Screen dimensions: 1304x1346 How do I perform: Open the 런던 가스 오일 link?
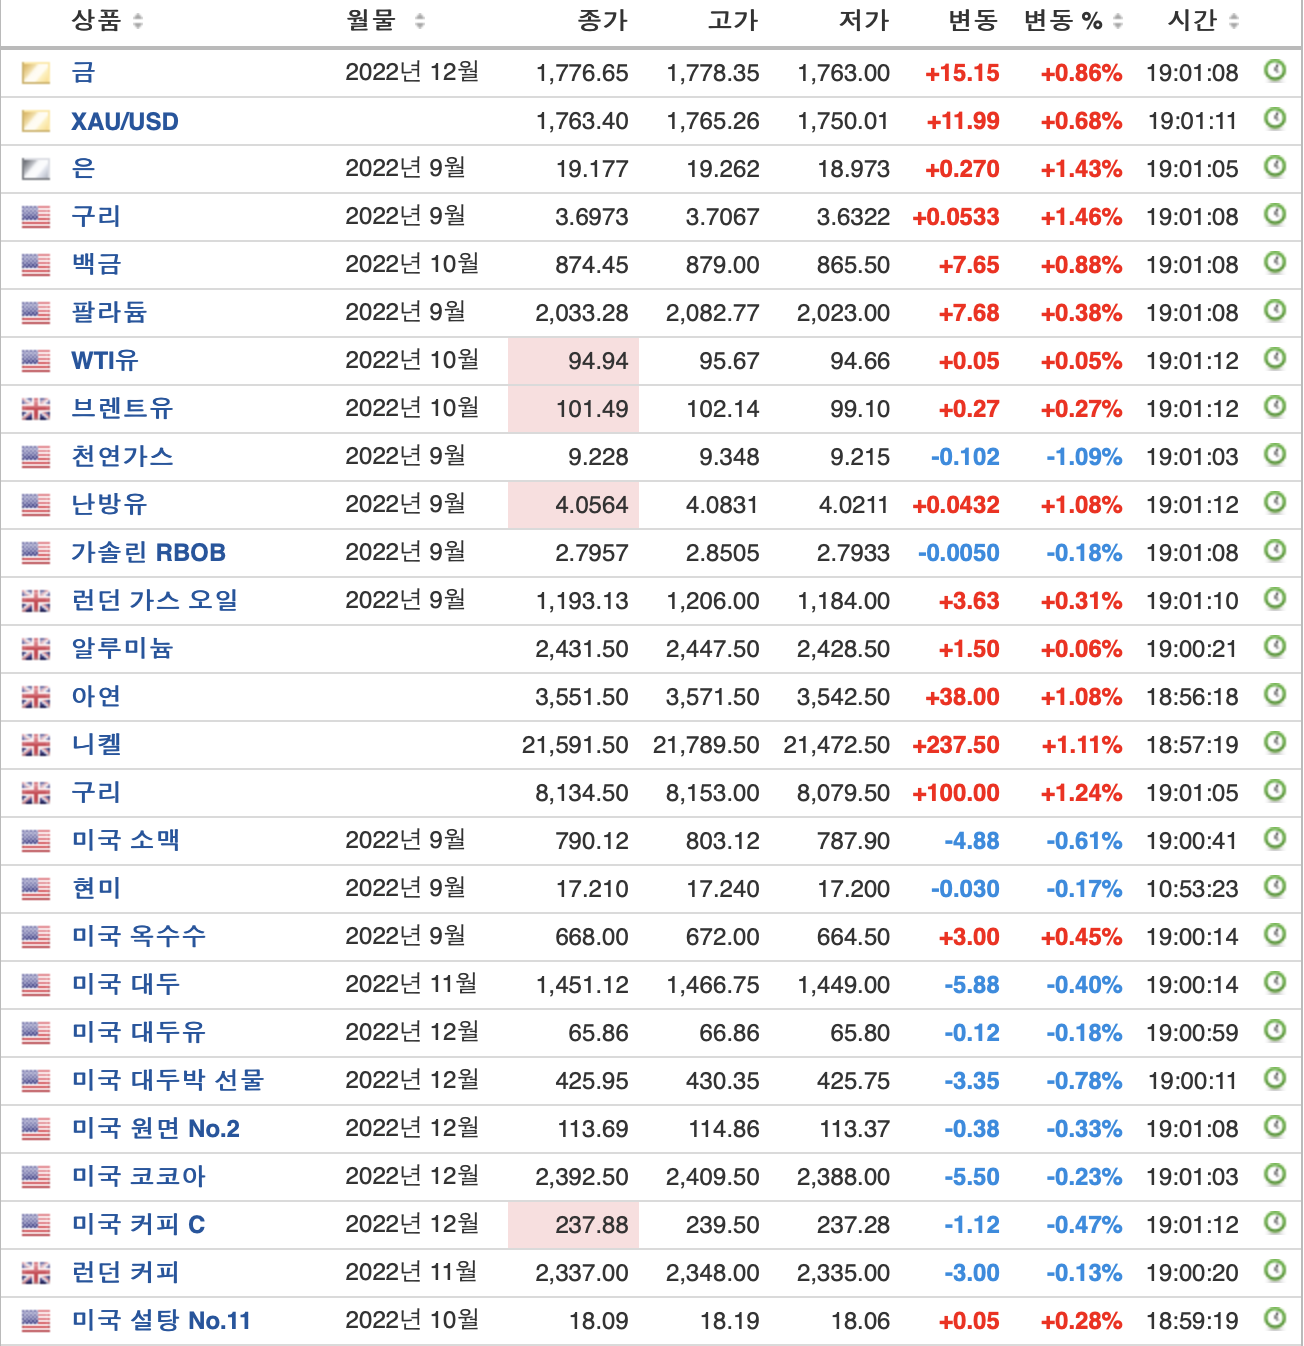coord(155,600)
